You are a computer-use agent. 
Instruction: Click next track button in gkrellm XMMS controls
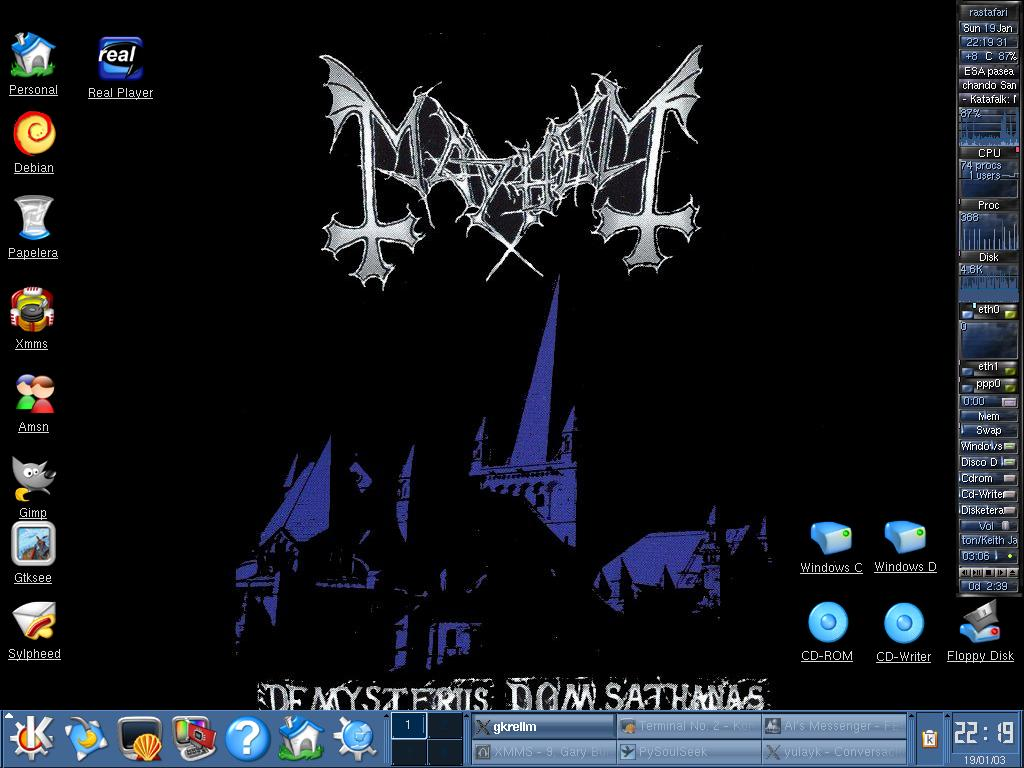tap(1001, 573)
